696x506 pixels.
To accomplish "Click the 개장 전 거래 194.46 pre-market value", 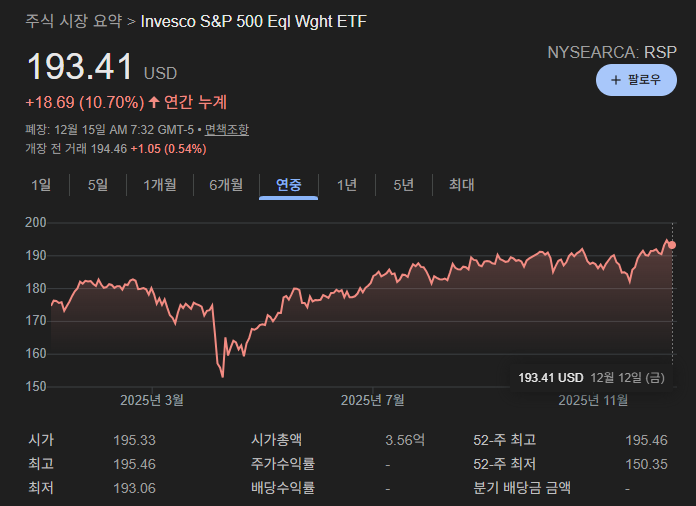I will pyautogui.click(x=76, y=149).
